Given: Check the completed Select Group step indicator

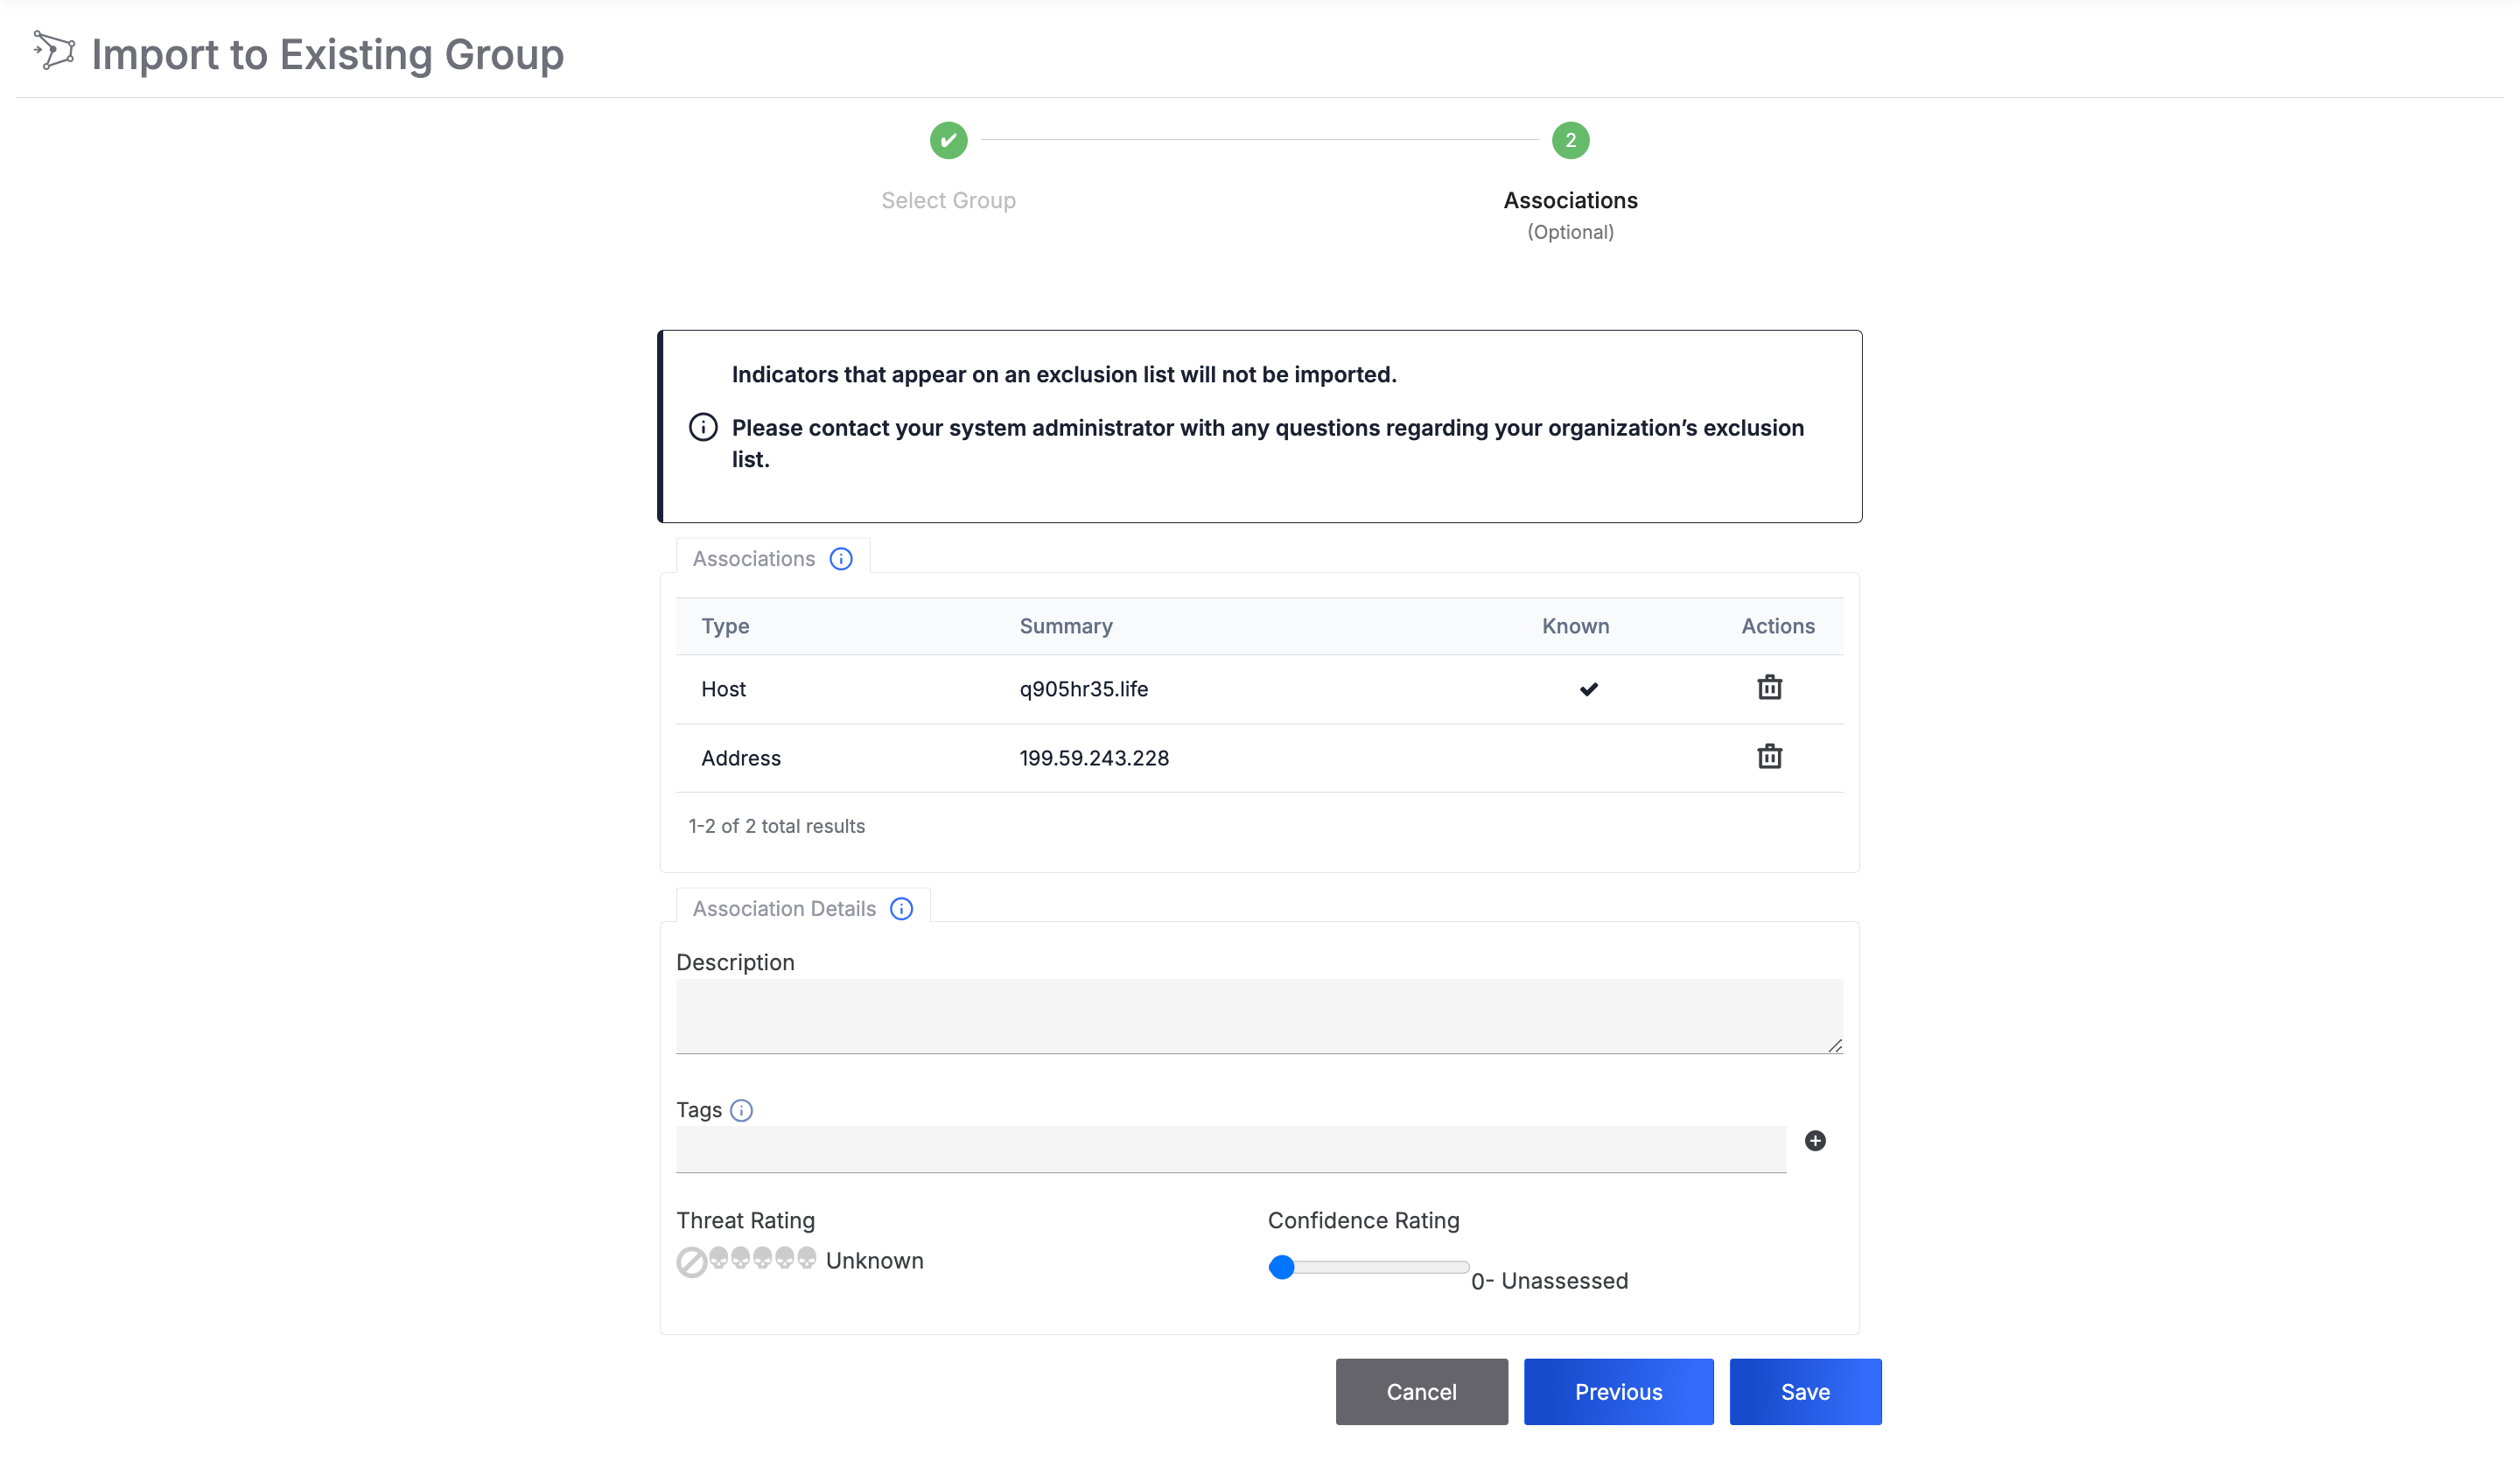Looking at the screenshot, I should [x=947, y=140].
